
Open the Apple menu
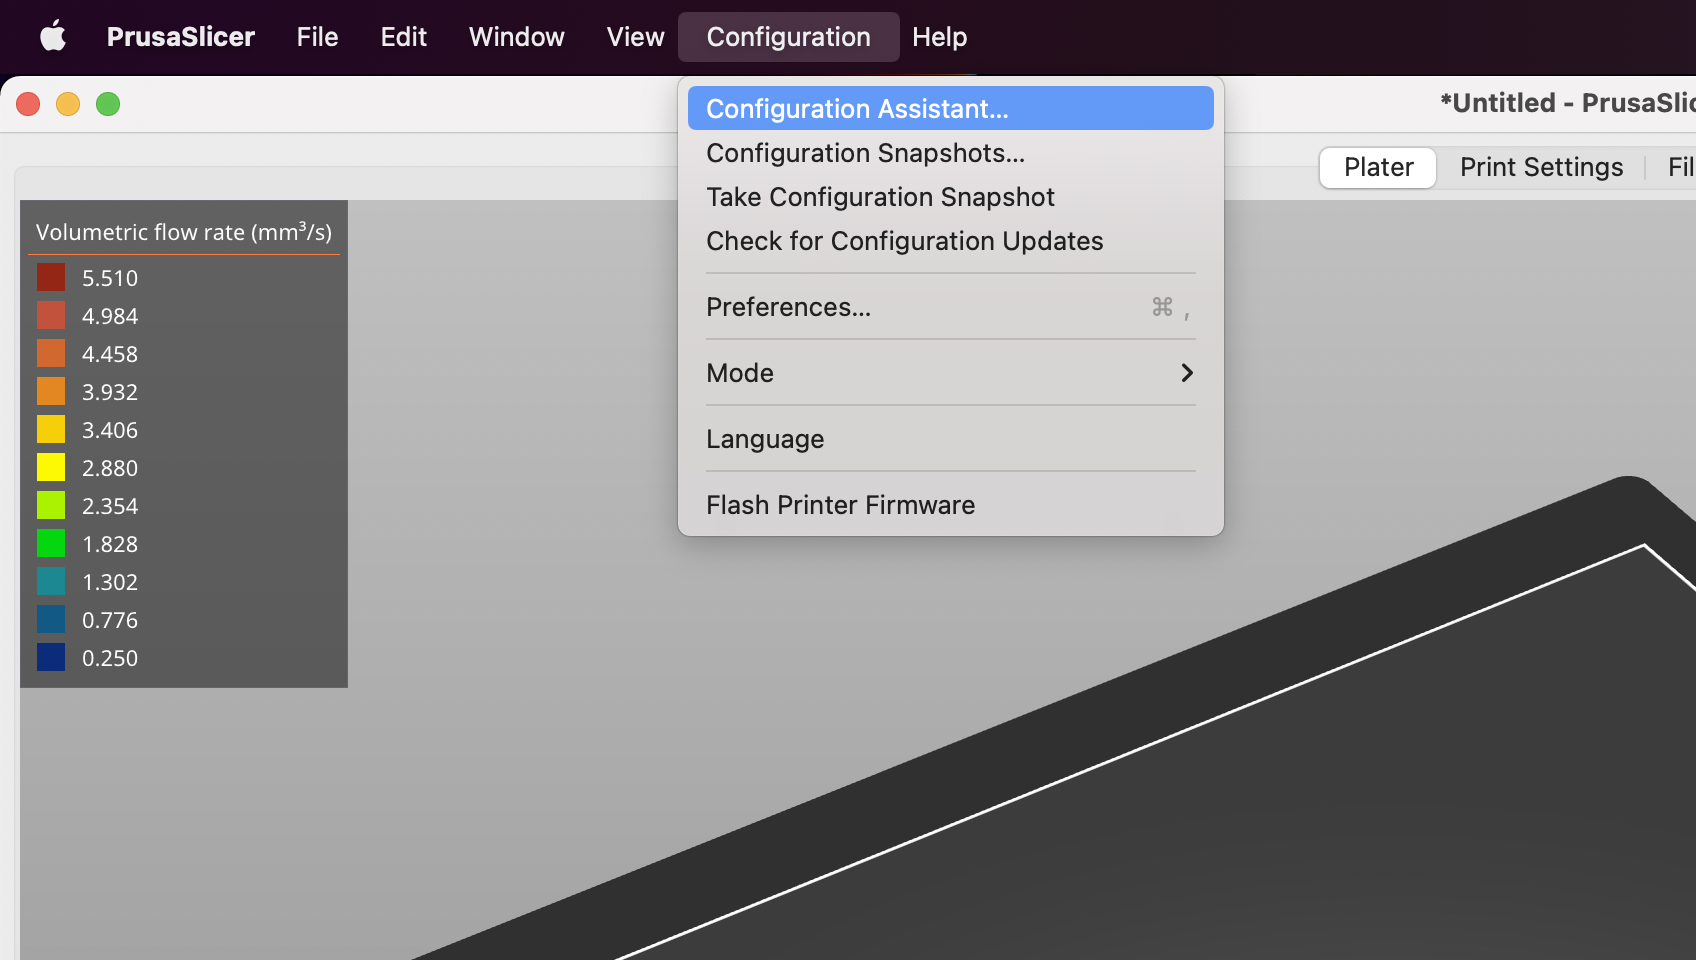click(x=53, y=37)
